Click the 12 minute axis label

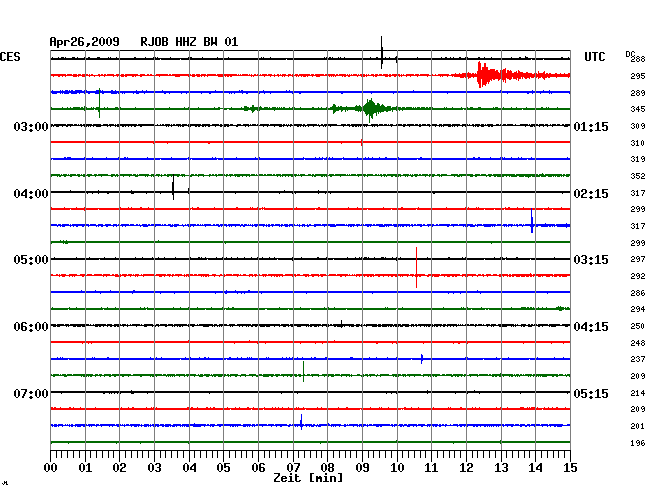click(466, 468)
